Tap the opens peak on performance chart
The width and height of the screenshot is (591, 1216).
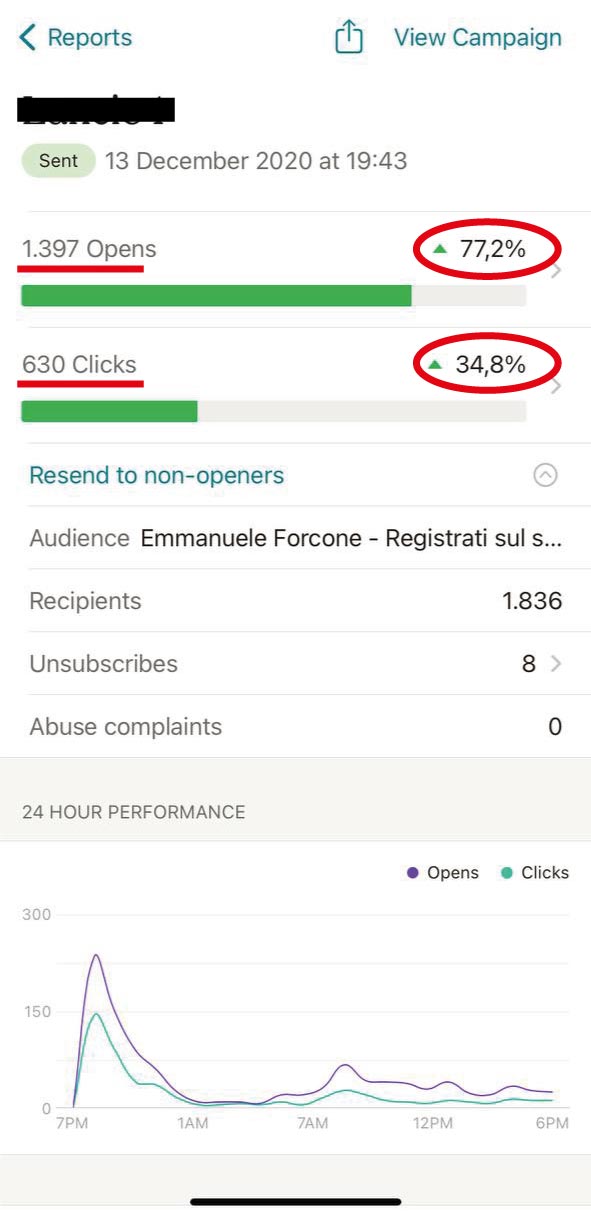coord(96,955)
